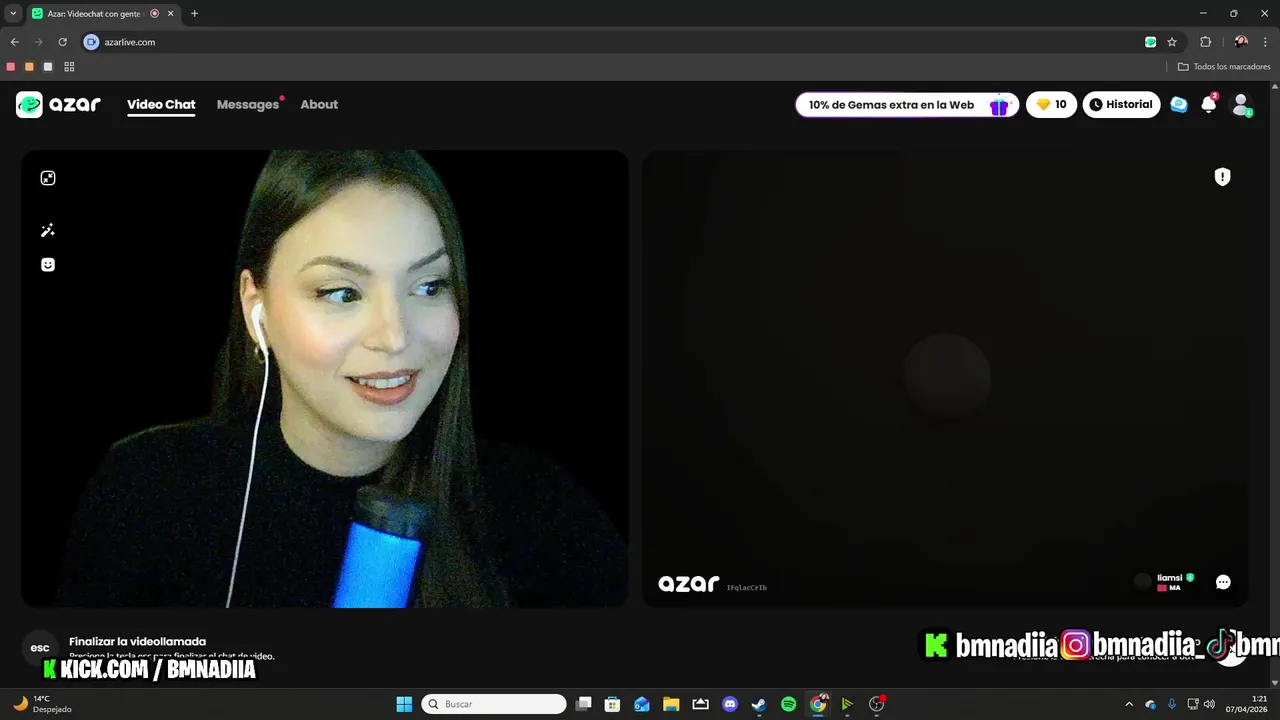This screenshot has height=720, width=1280.
Task: Open the Historial button
Action: (1121, 104)
